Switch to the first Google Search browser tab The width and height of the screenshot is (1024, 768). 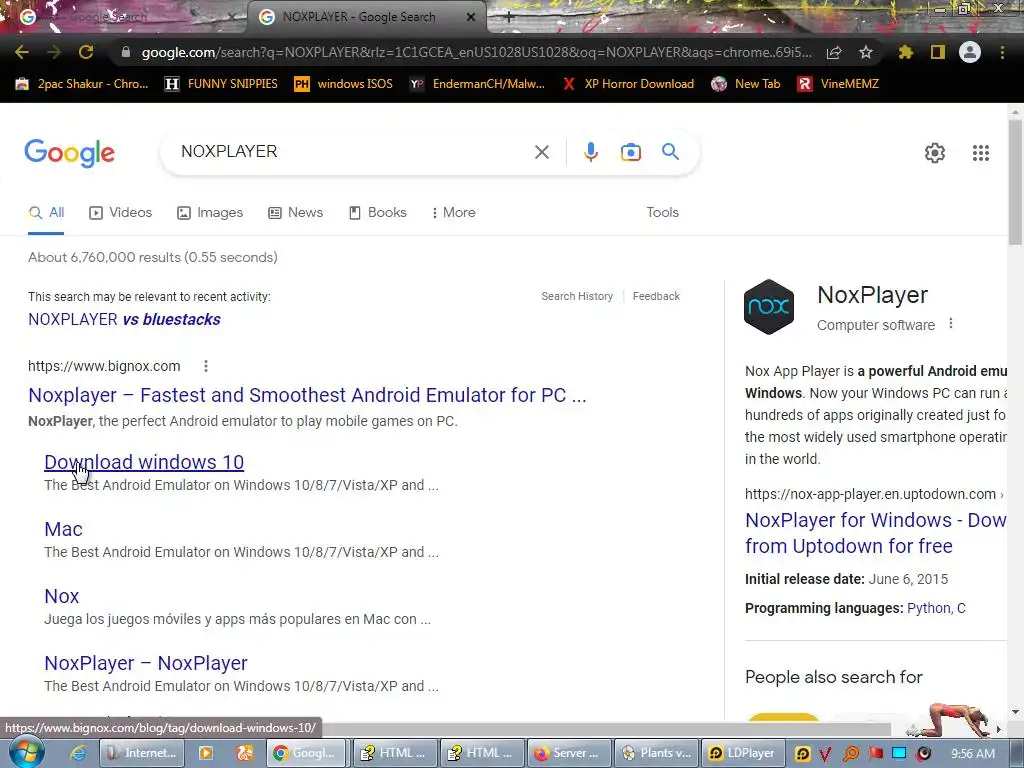pyautogui.click(x=124, y=18)
